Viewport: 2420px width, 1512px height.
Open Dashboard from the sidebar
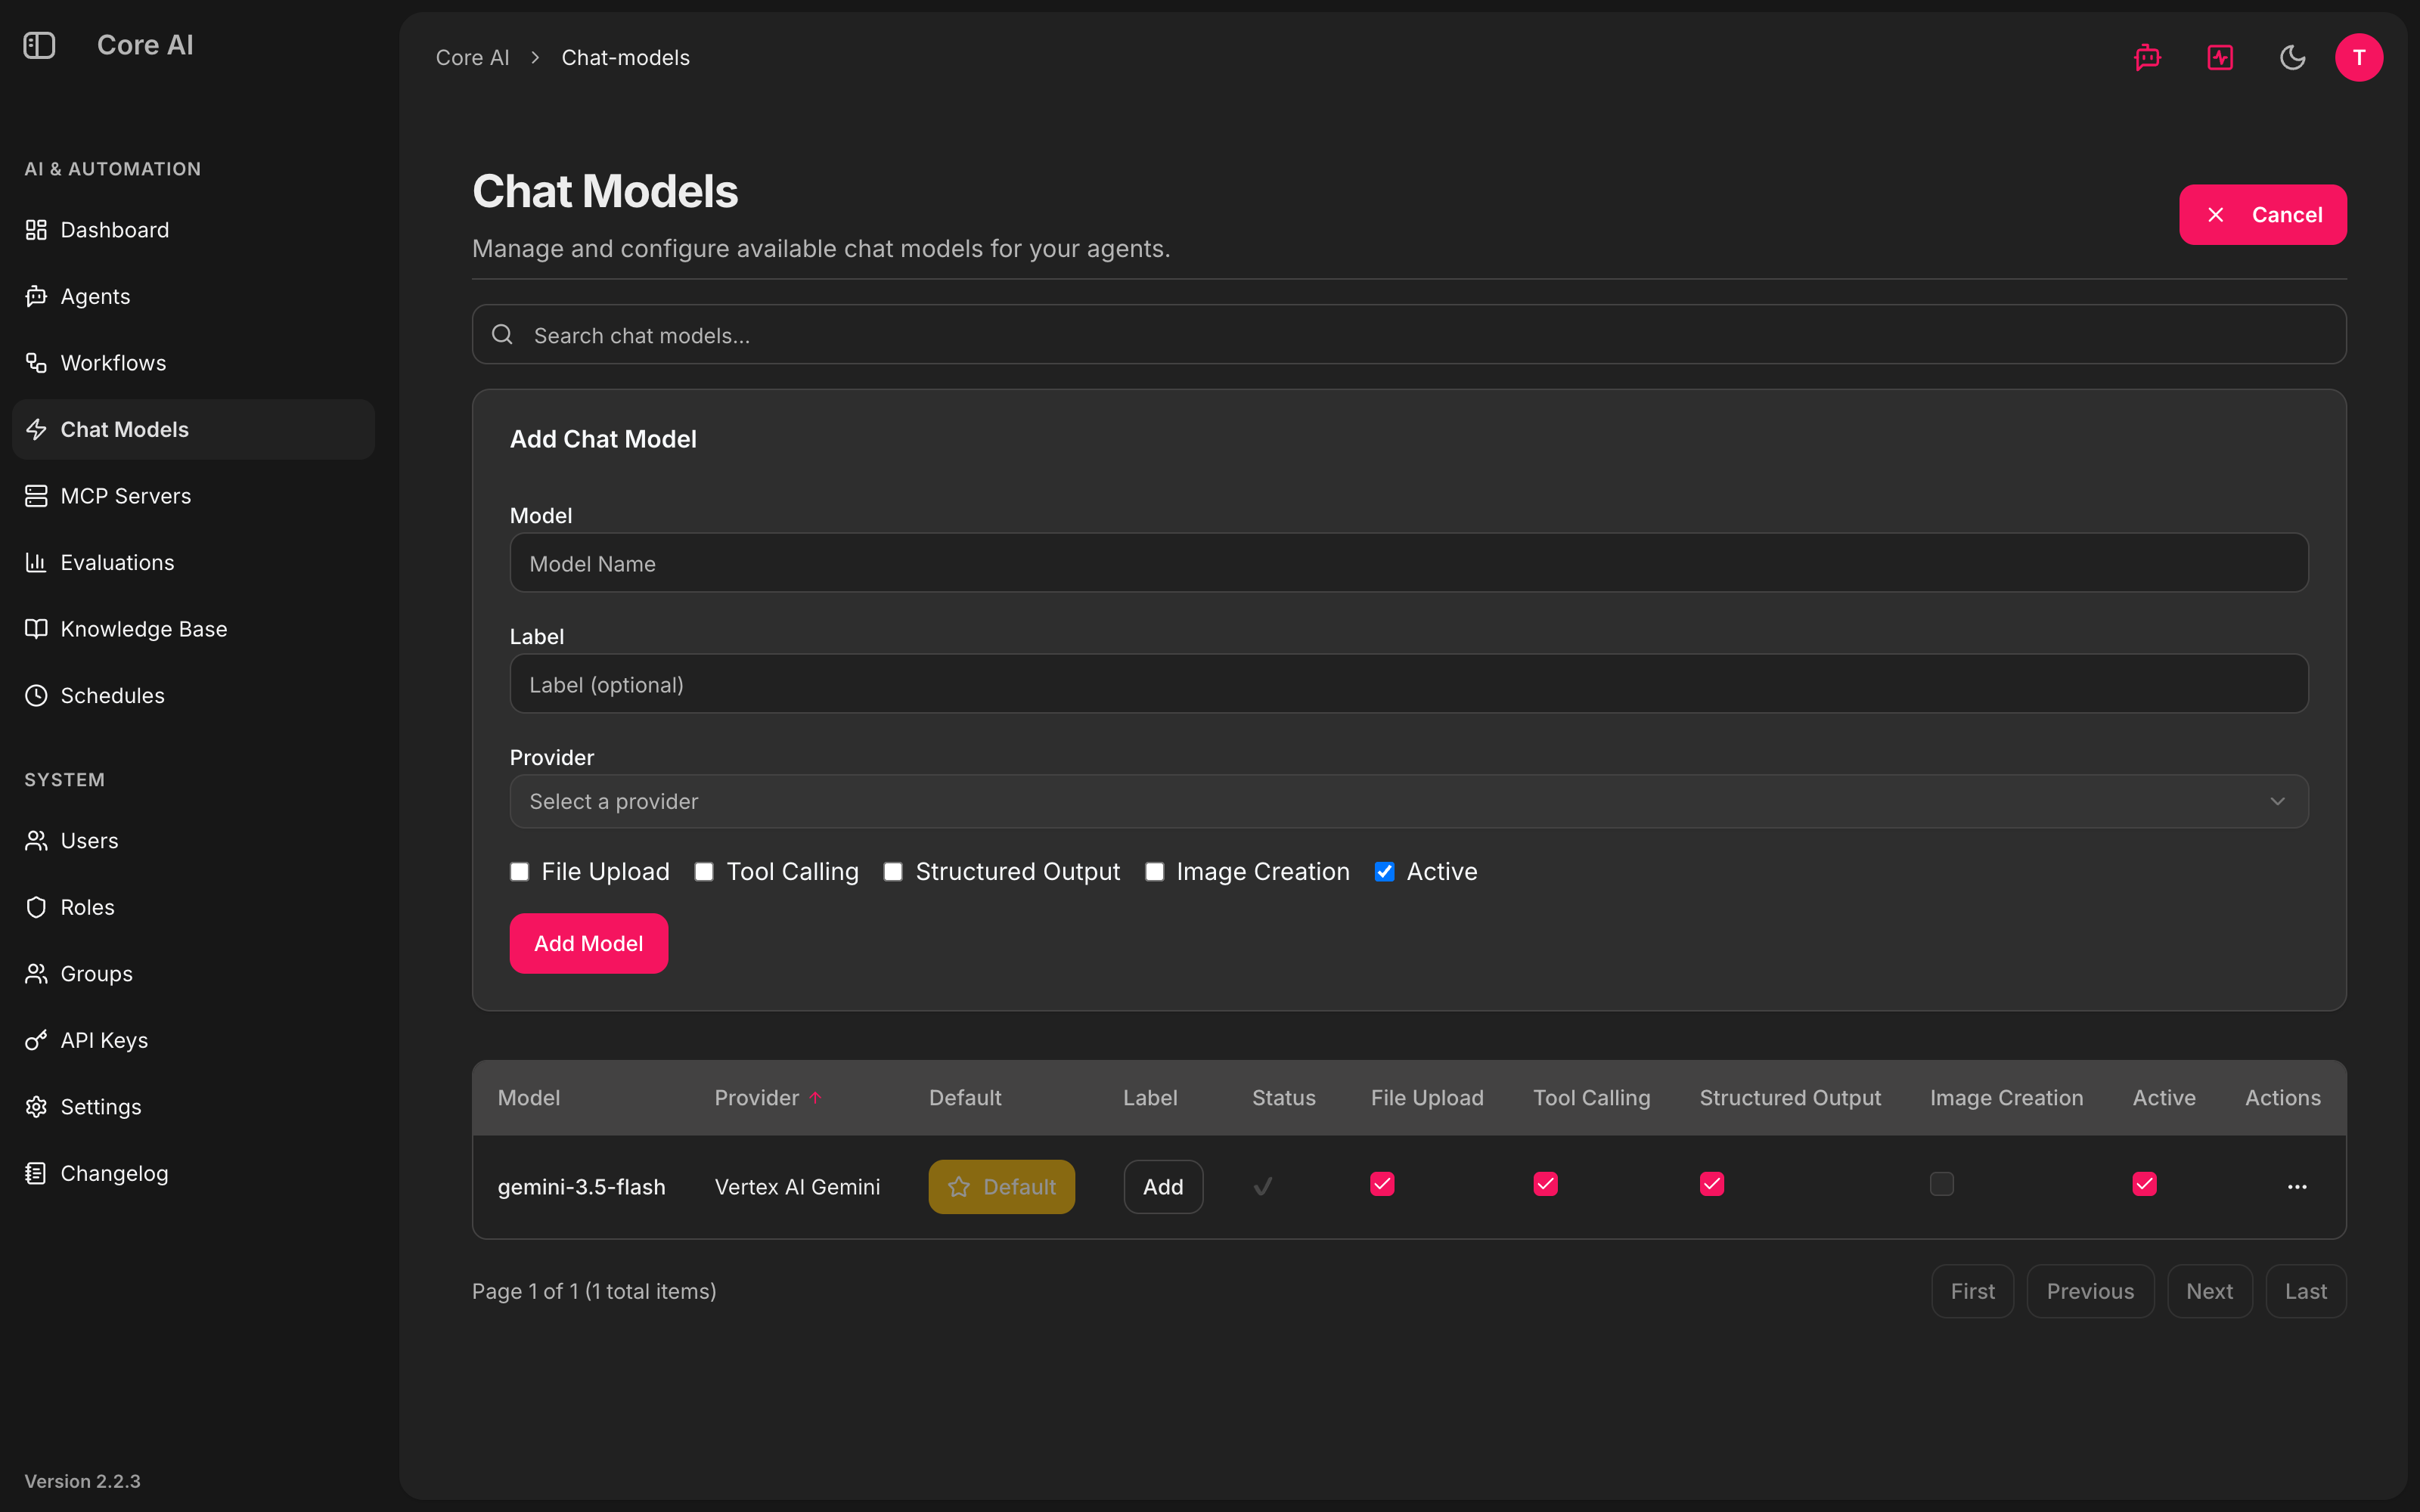click(x=193, y=230)
